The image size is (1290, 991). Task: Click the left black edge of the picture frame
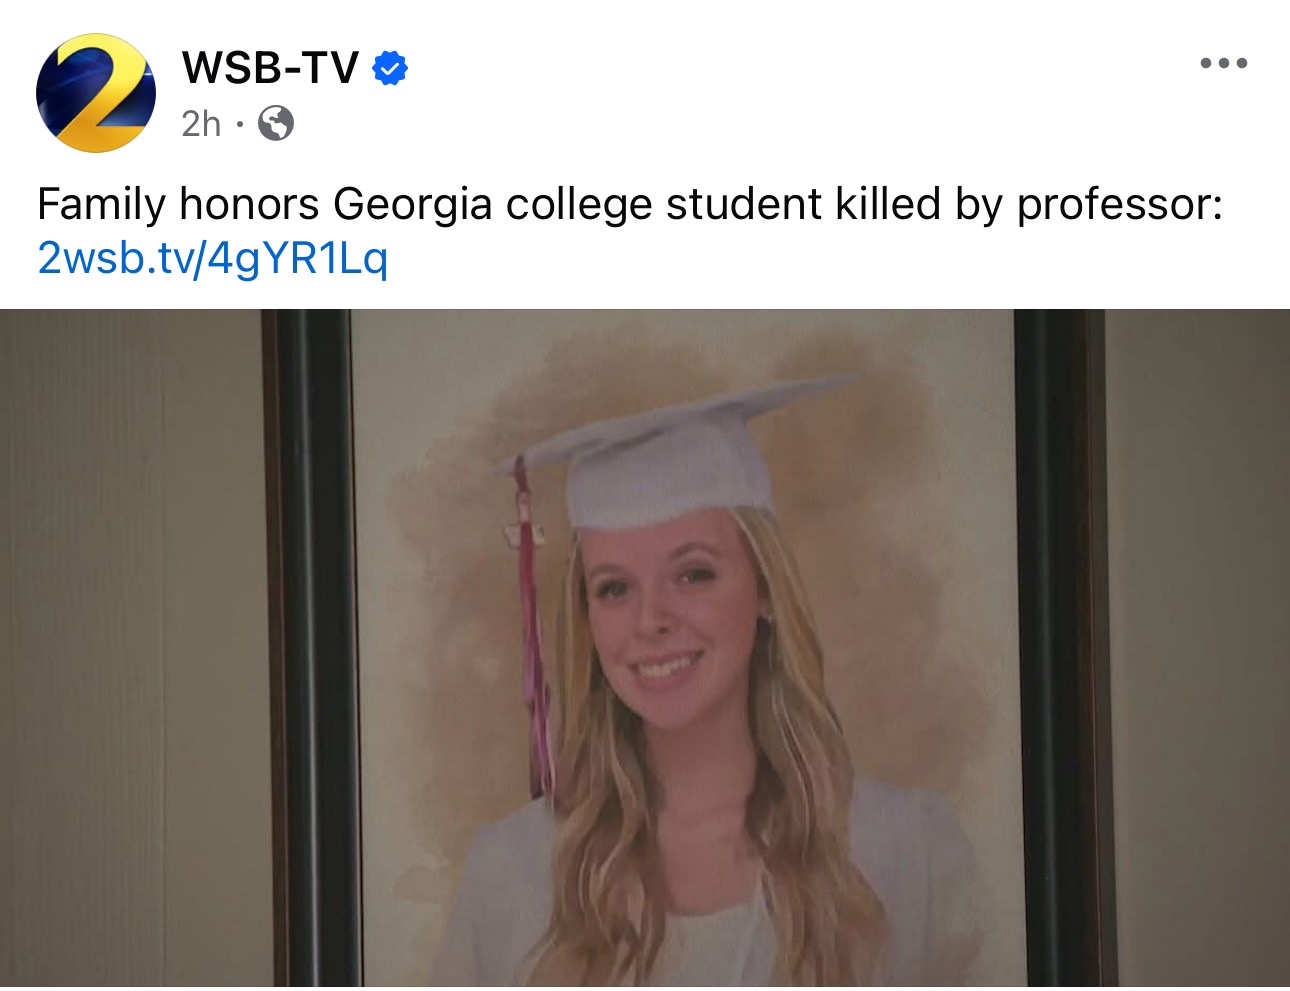click(310, 650)
